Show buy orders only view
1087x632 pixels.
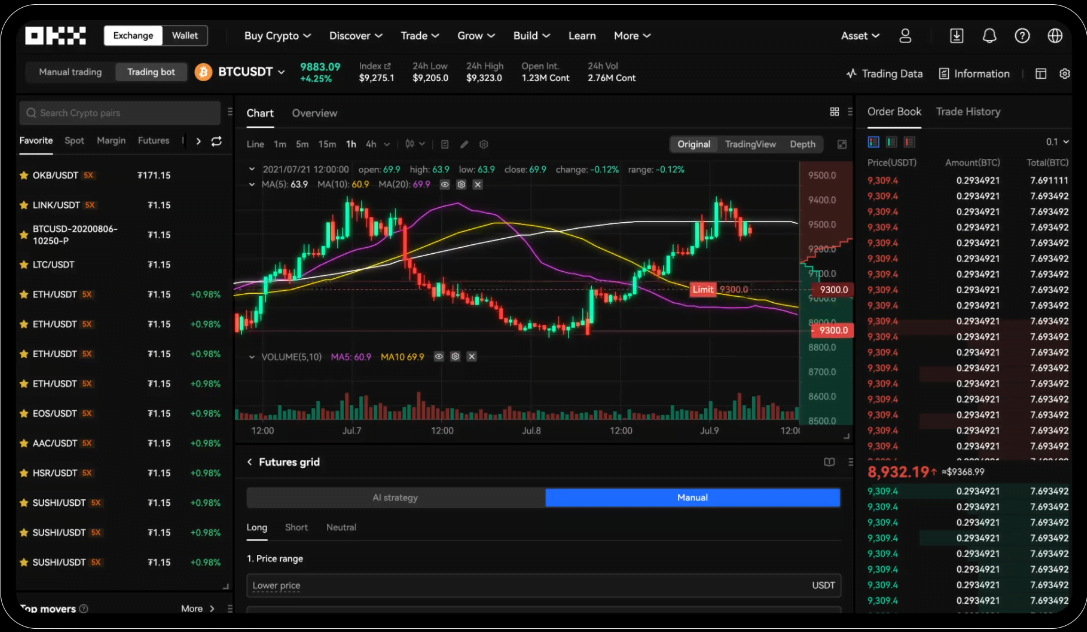pos(892,142)
